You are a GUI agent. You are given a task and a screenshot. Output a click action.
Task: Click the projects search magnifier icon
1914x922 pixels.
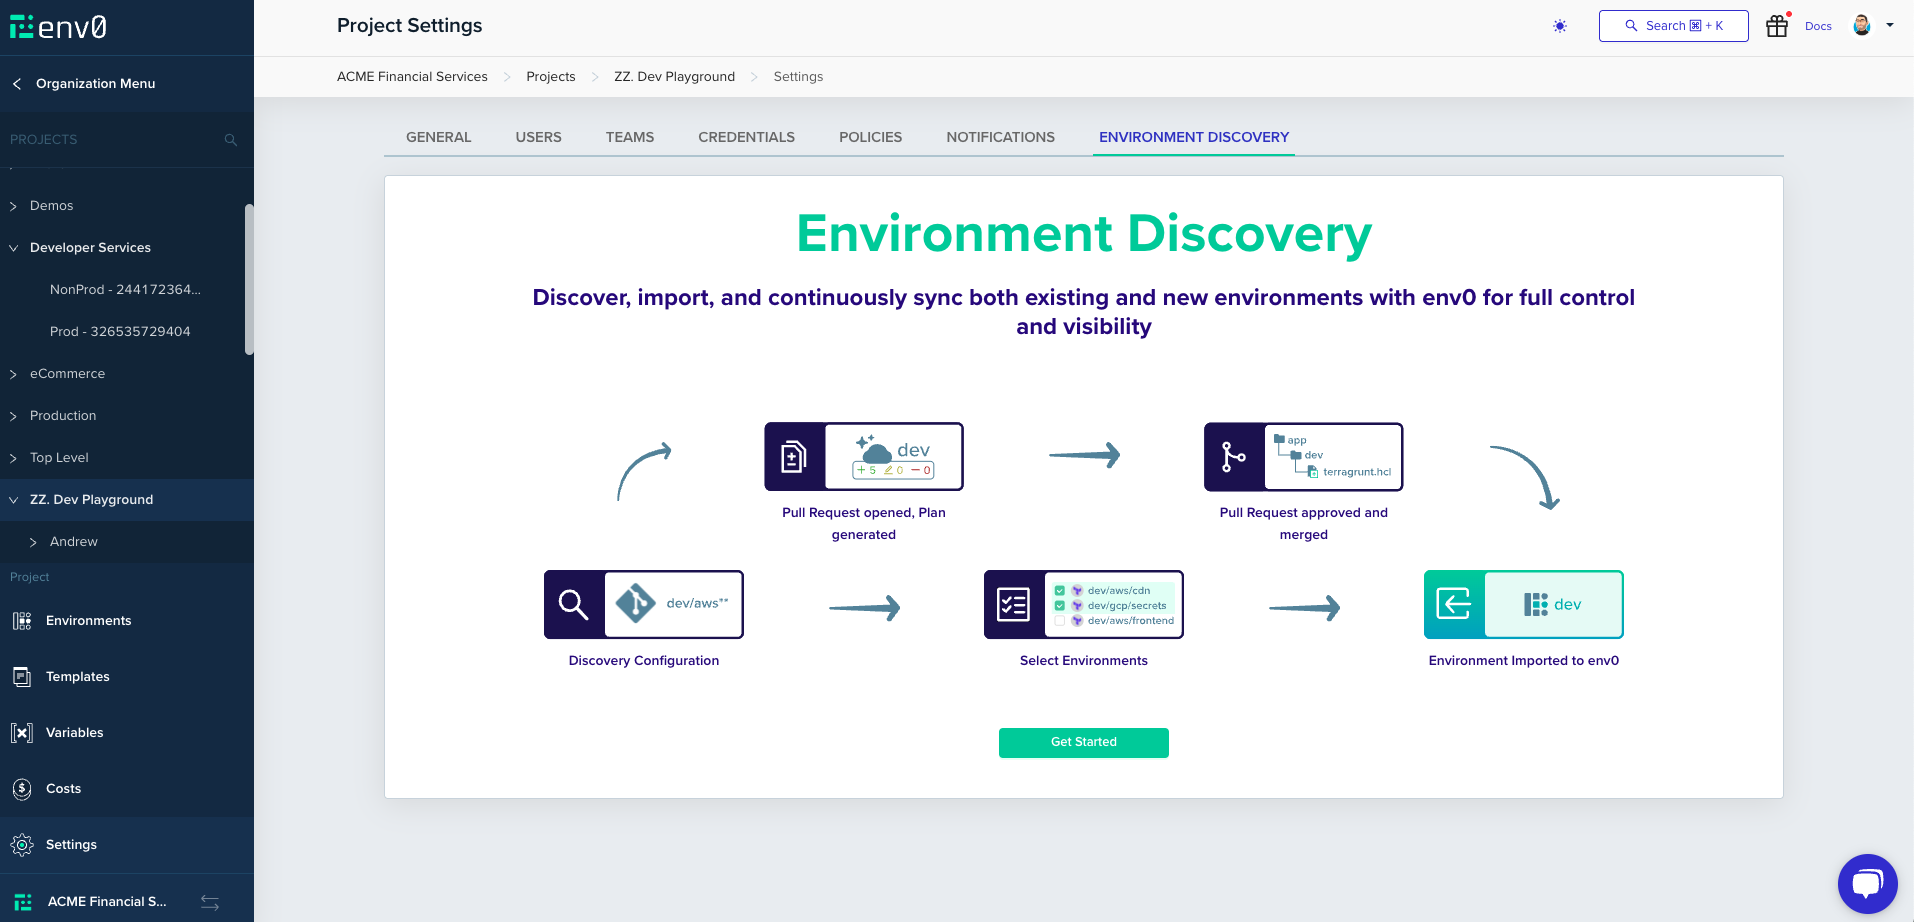click(x=231, y=140)
